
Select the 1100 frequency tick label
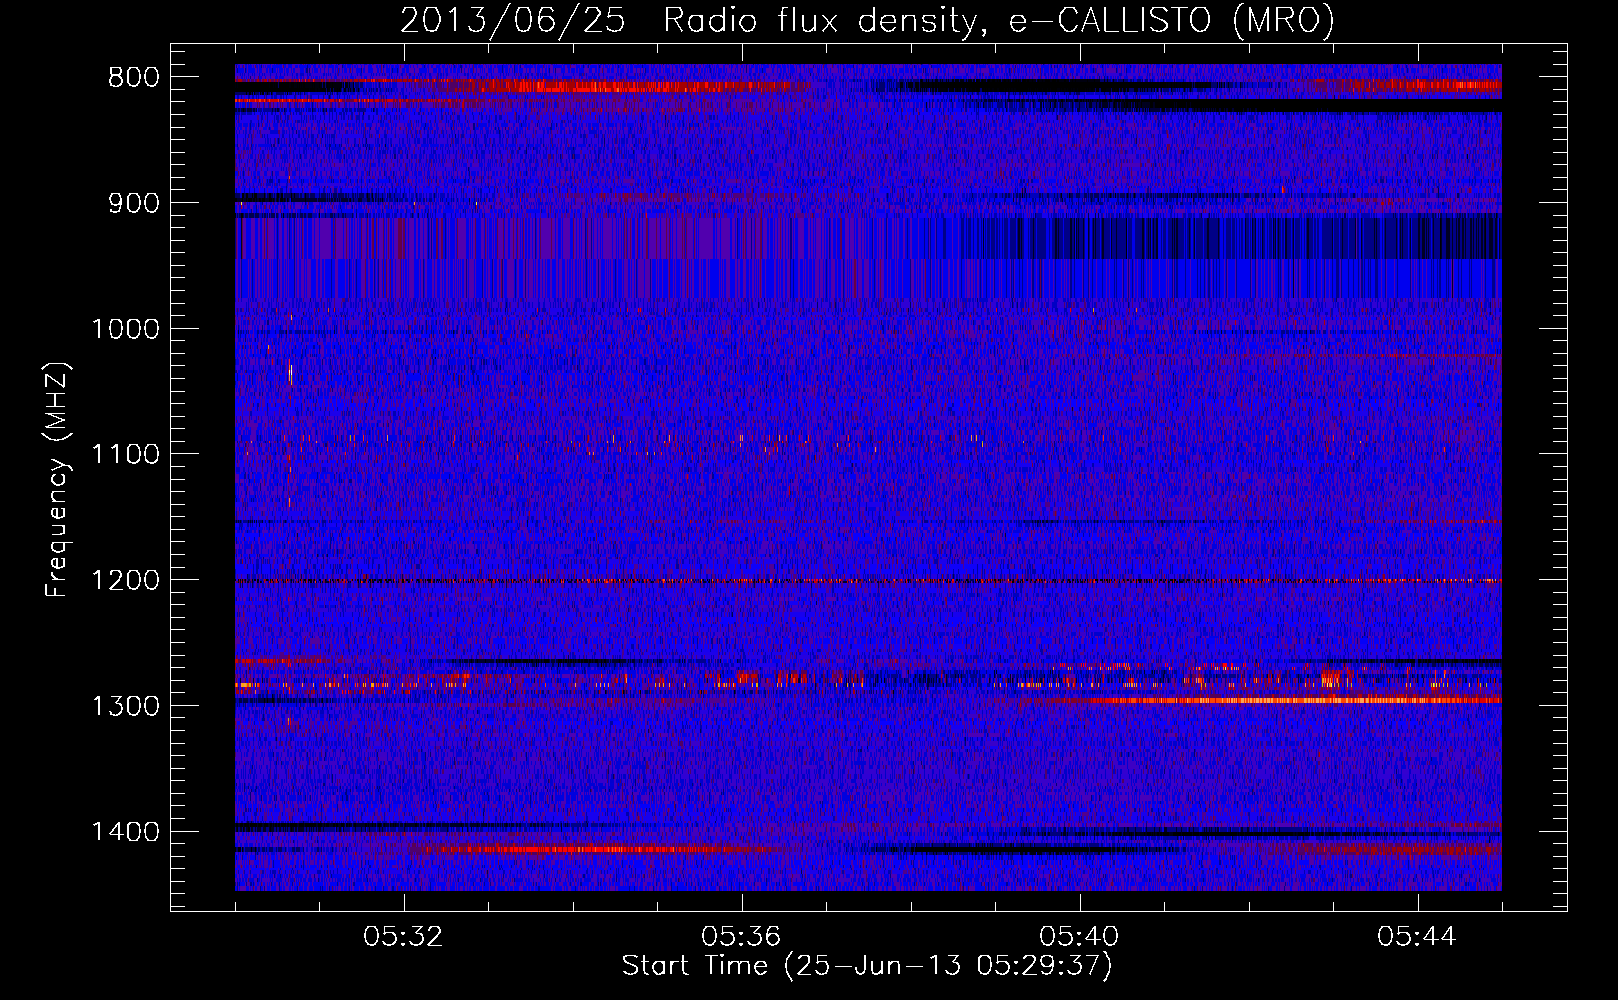pos(125,455)
